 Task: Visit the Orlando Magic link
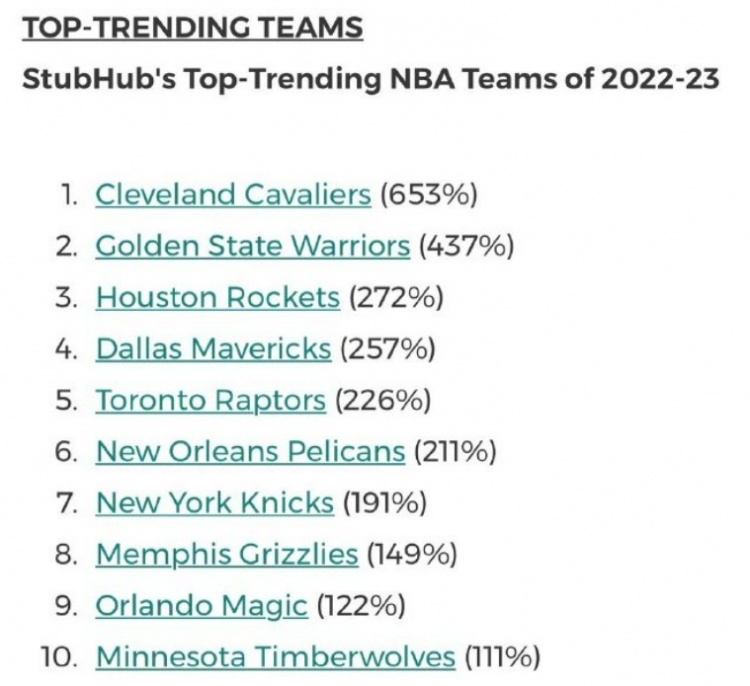(201, 606)
